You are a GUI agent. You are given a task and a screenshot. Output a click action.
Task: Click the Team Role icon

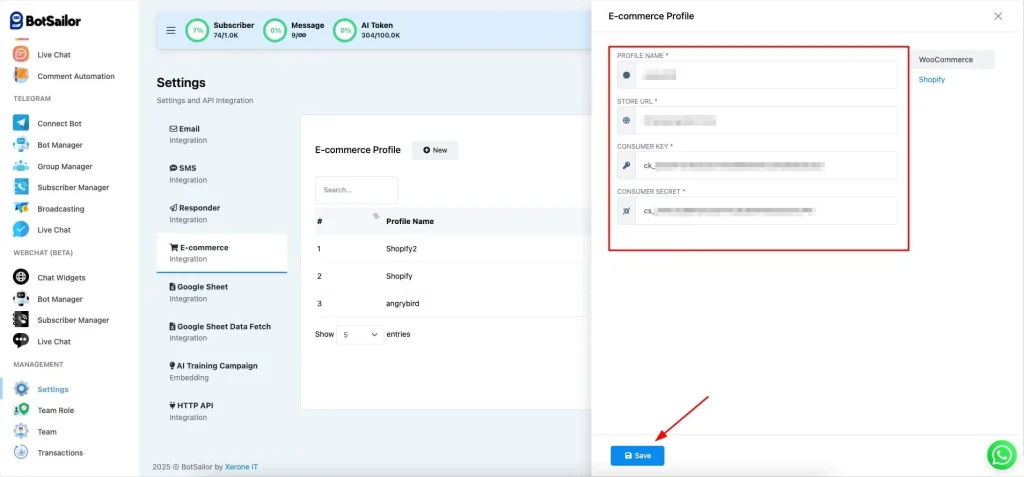pos(21,410)
